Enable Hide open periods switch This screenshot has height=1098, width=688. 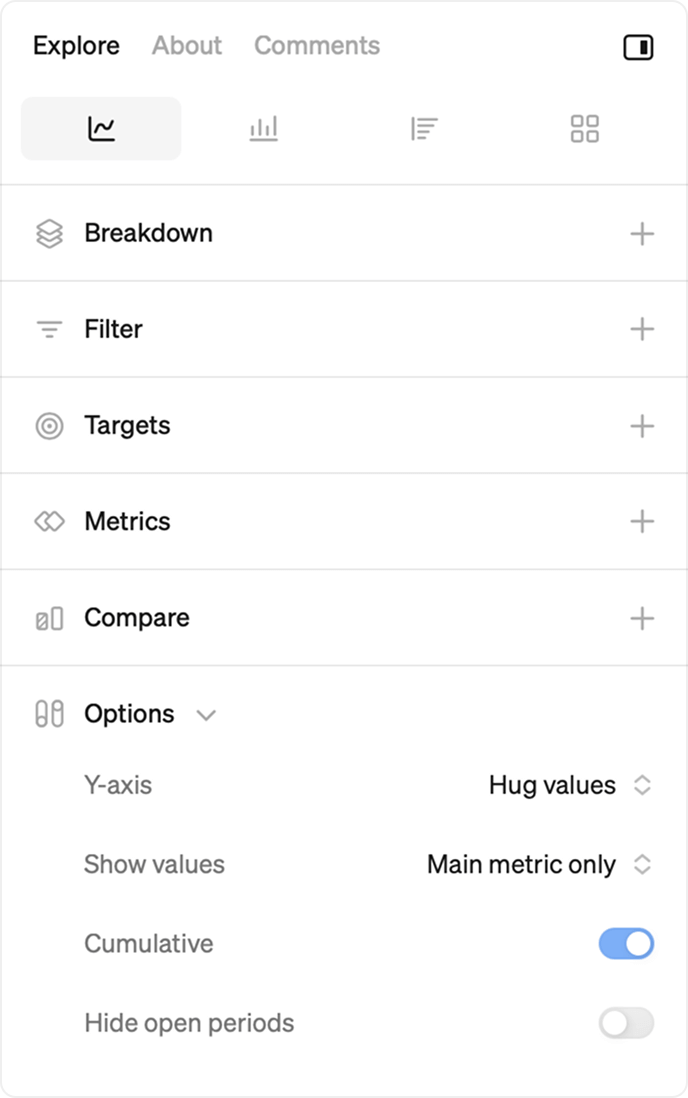point(626,1023)
